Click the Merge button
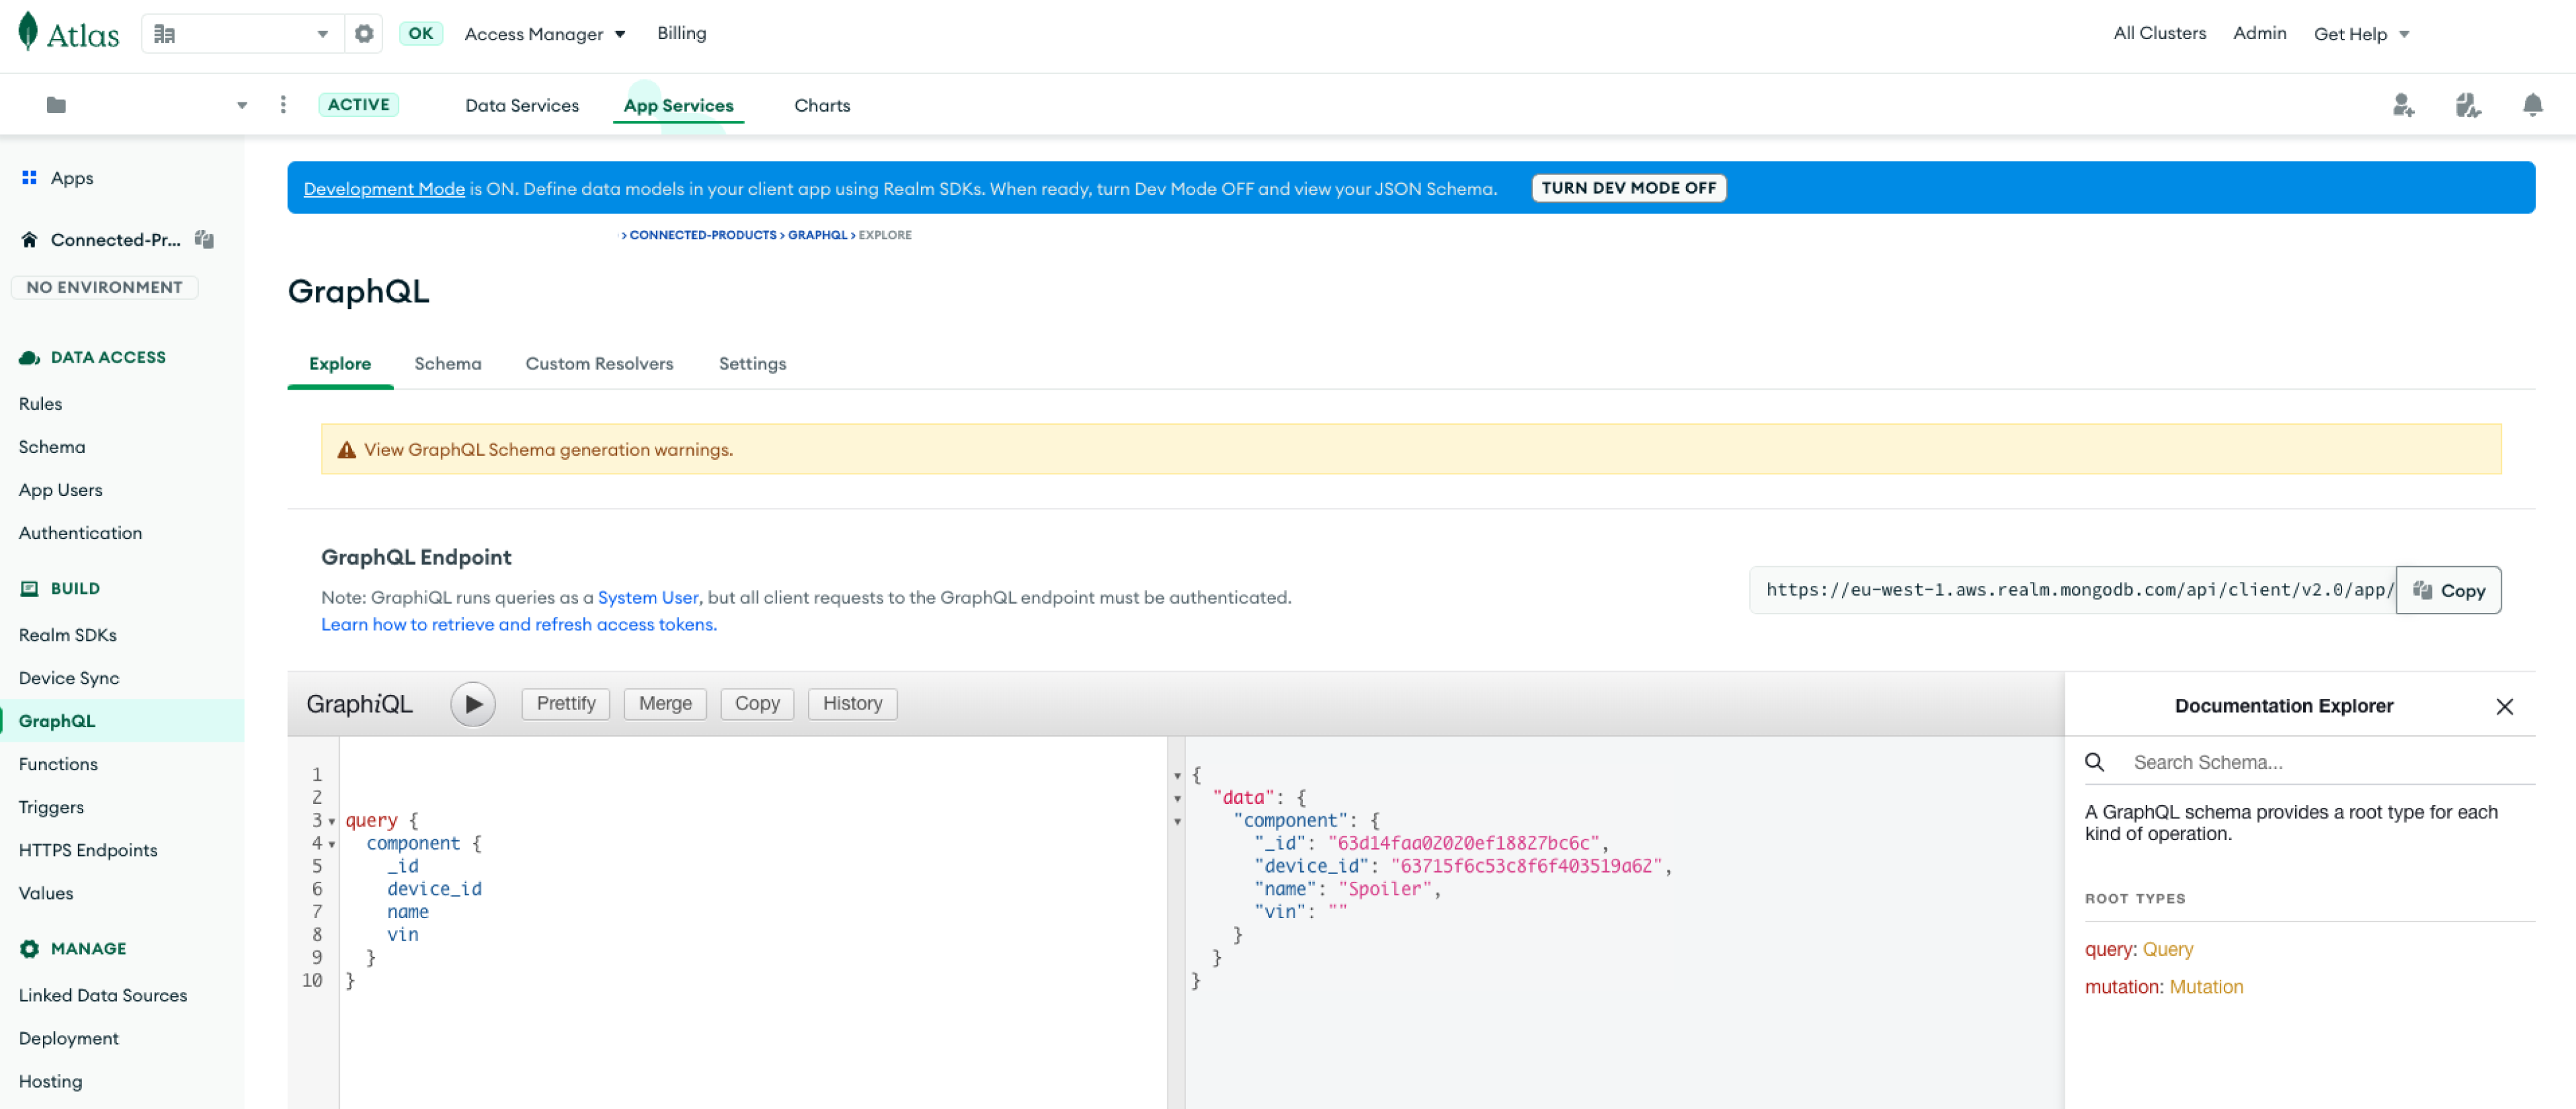Screen dimensions: 2576x1109 point(665,704)
